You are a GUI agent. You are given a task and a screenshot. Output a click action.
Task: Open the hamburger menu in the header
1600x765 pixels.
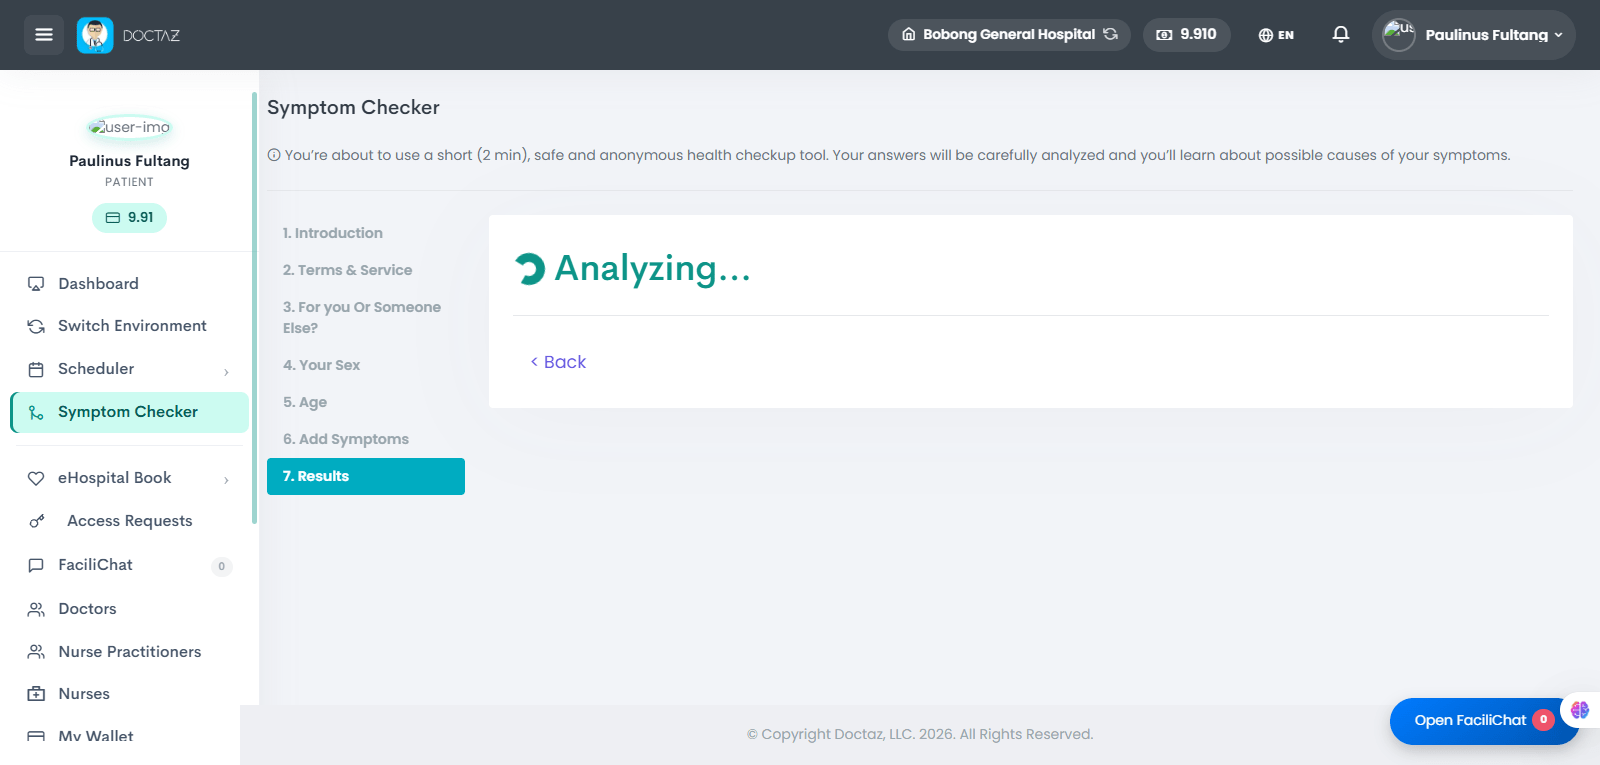pyautogui.click(x=44, y=35)
